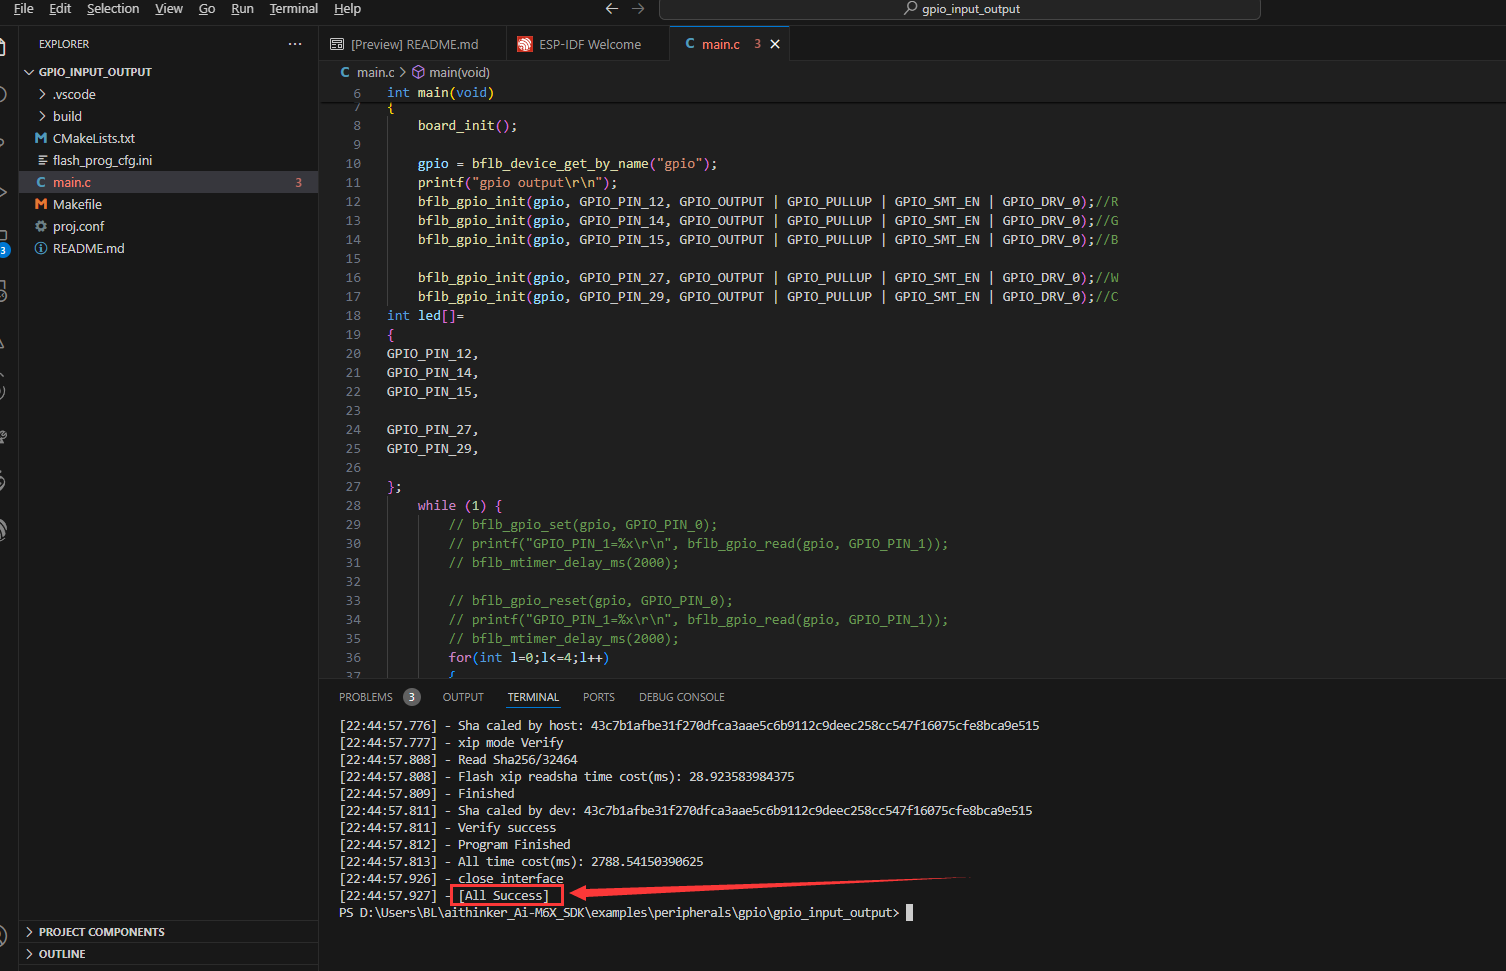This screenshot has width=1506, height=971.
Task: Open the View menu
Action: tap(169, 8)
